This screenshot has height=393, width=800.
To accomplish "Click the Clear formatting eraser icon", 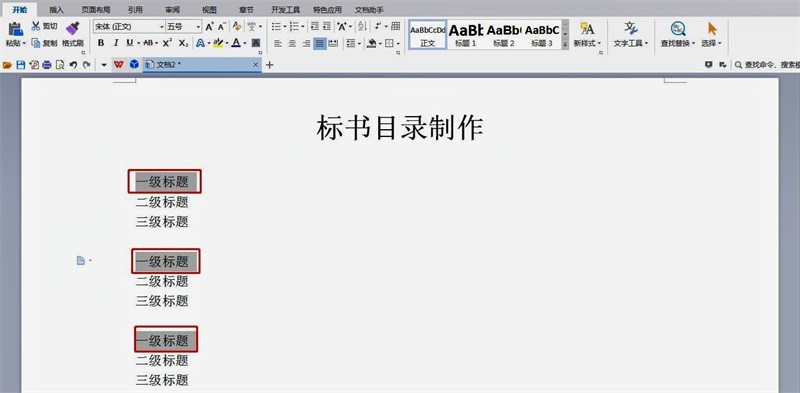I will (237, 27).
